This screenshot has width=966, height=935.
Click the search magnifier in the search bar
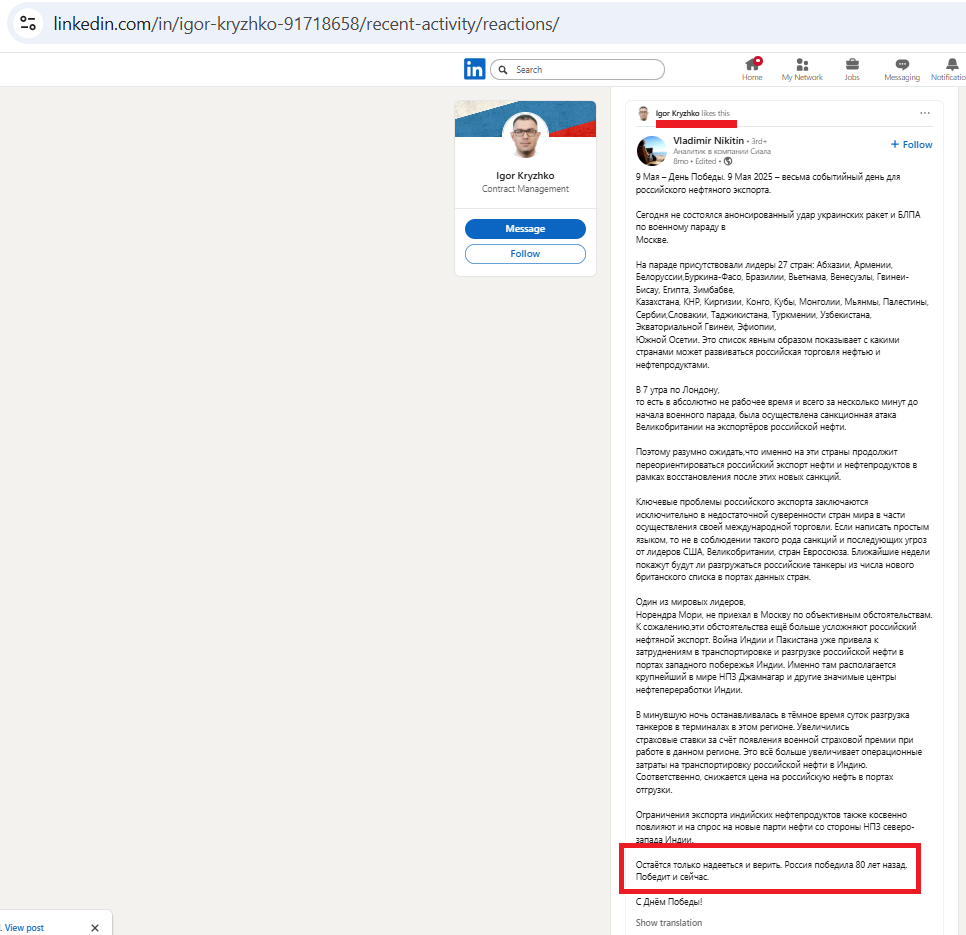tap(501, 69)
